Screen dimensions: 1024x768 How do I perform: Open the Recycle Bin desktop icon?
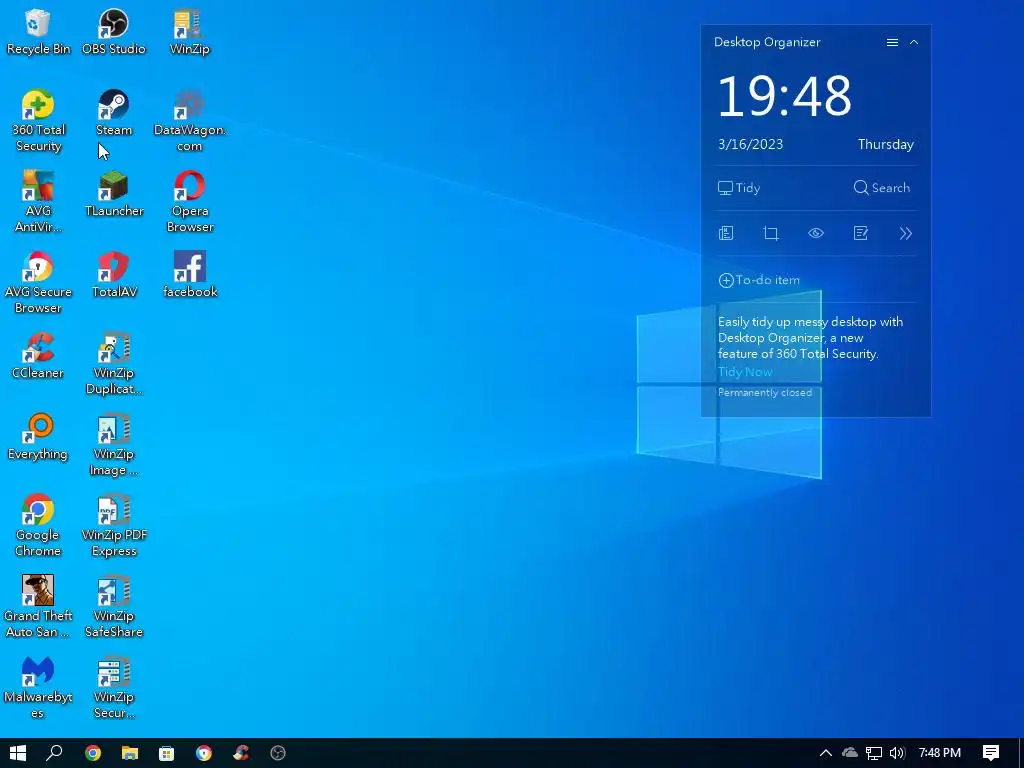pos(38,31)
